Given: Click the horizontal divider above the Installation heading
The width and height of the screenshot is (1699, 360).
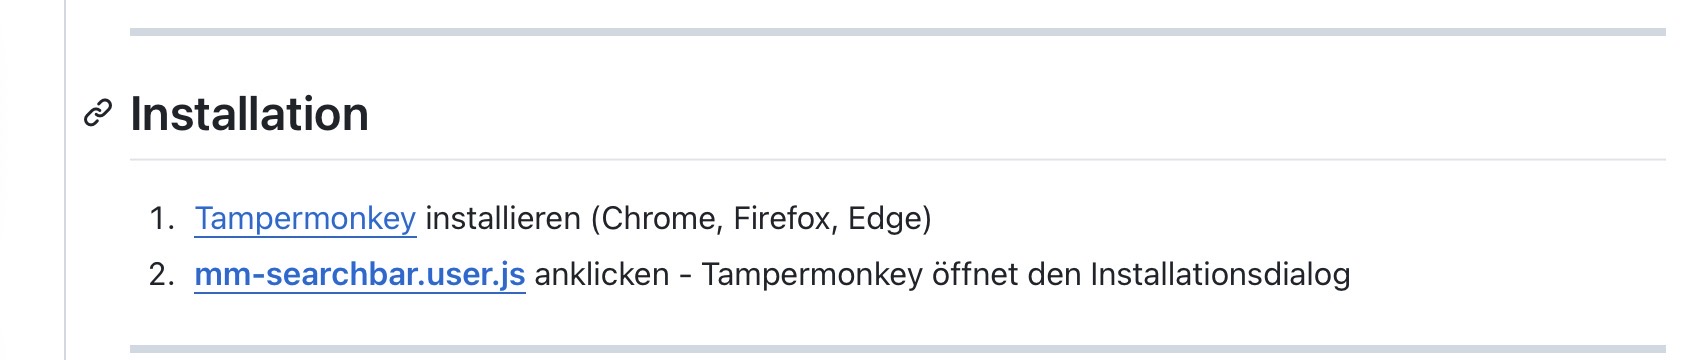Looking at the screenshot, I should tap(898, 32).
